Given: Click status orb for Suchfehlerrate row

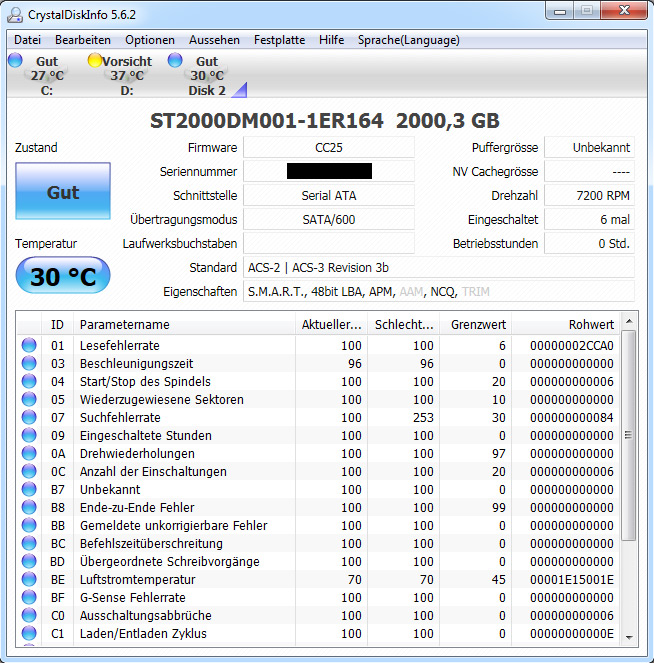Looking at the screenshot, I should click(29, 417).
